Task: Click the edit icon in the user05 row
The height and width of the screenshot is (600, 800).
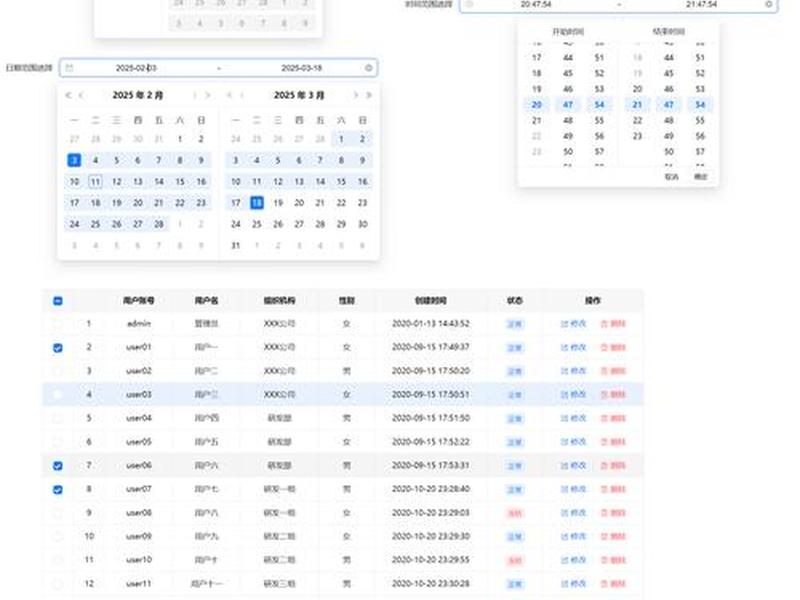Action: coord(564,442)
